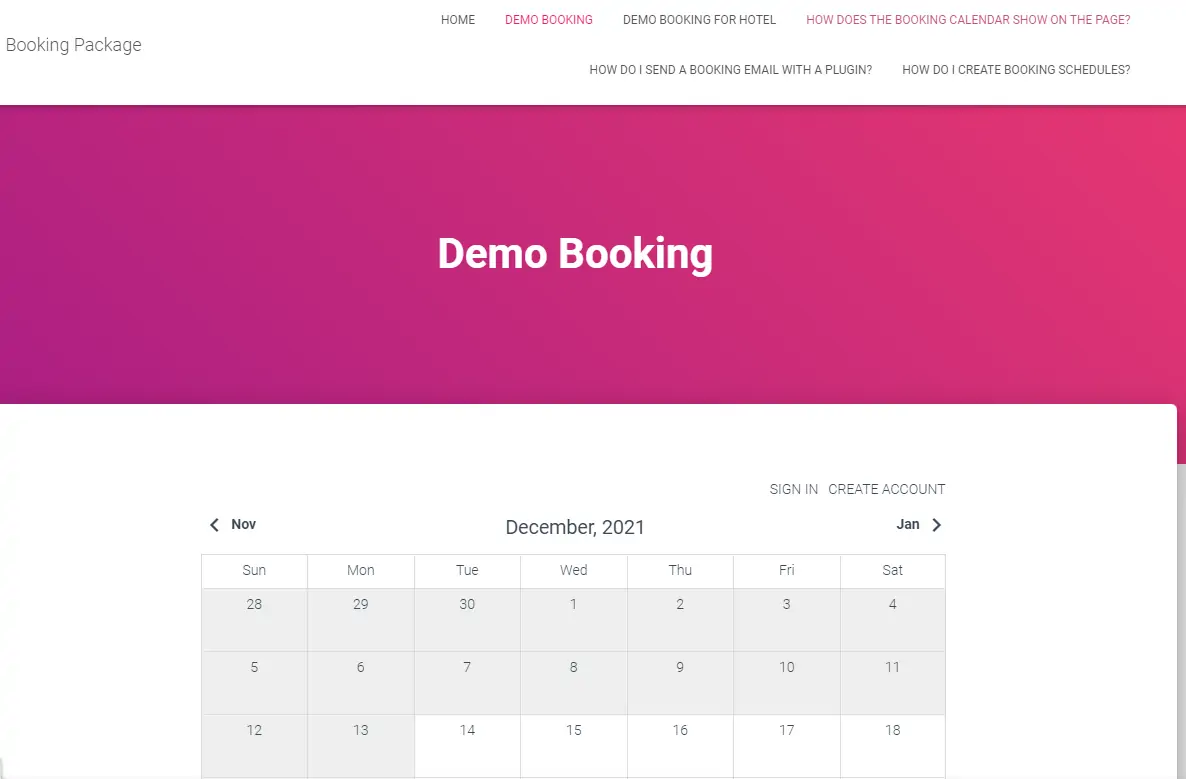Click the Create Account link
Screen dimensions: 1186x779
pyautogui.click(x=886, y=489)
